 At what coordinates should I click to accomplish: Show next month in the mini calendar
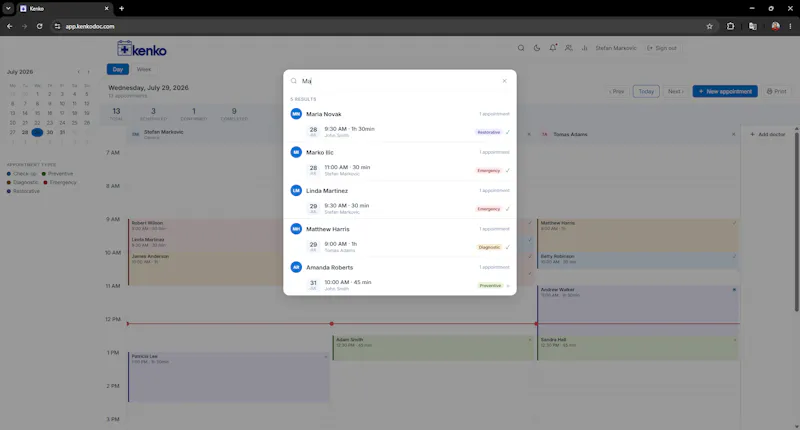88,72
